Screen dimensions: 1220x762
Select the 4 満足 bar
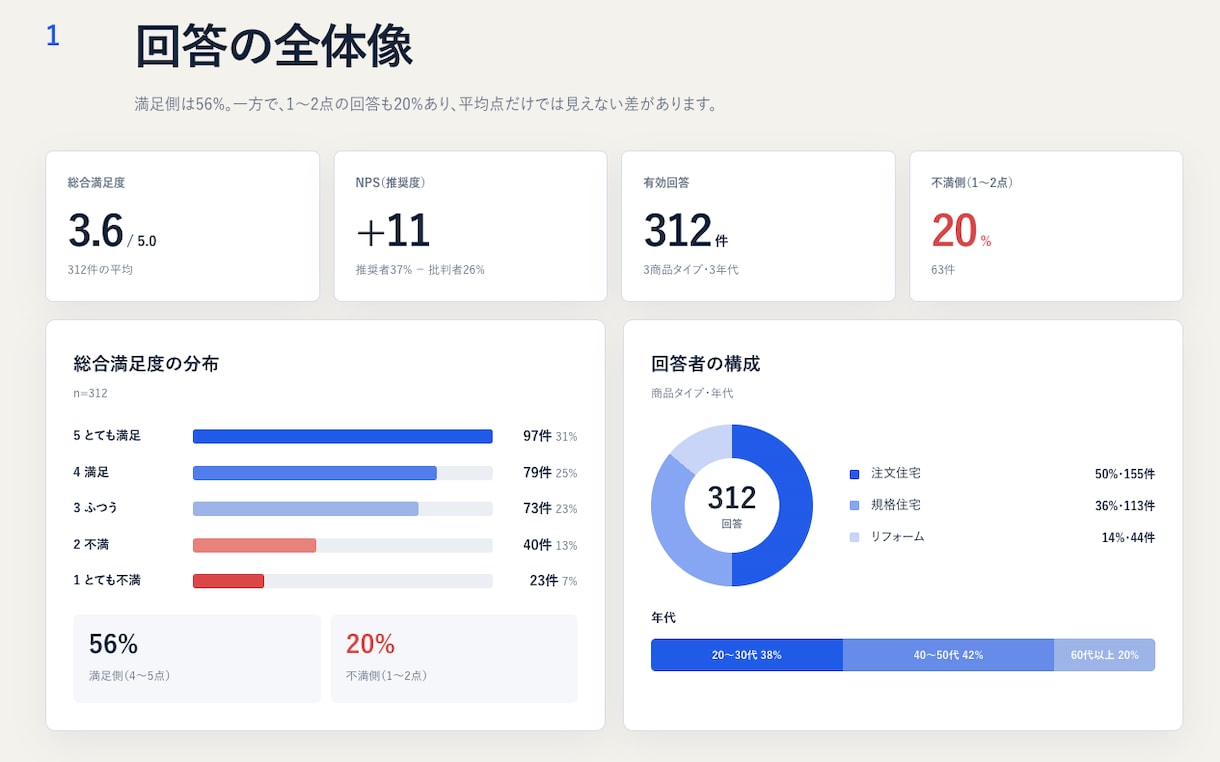[x=314, y=473]
